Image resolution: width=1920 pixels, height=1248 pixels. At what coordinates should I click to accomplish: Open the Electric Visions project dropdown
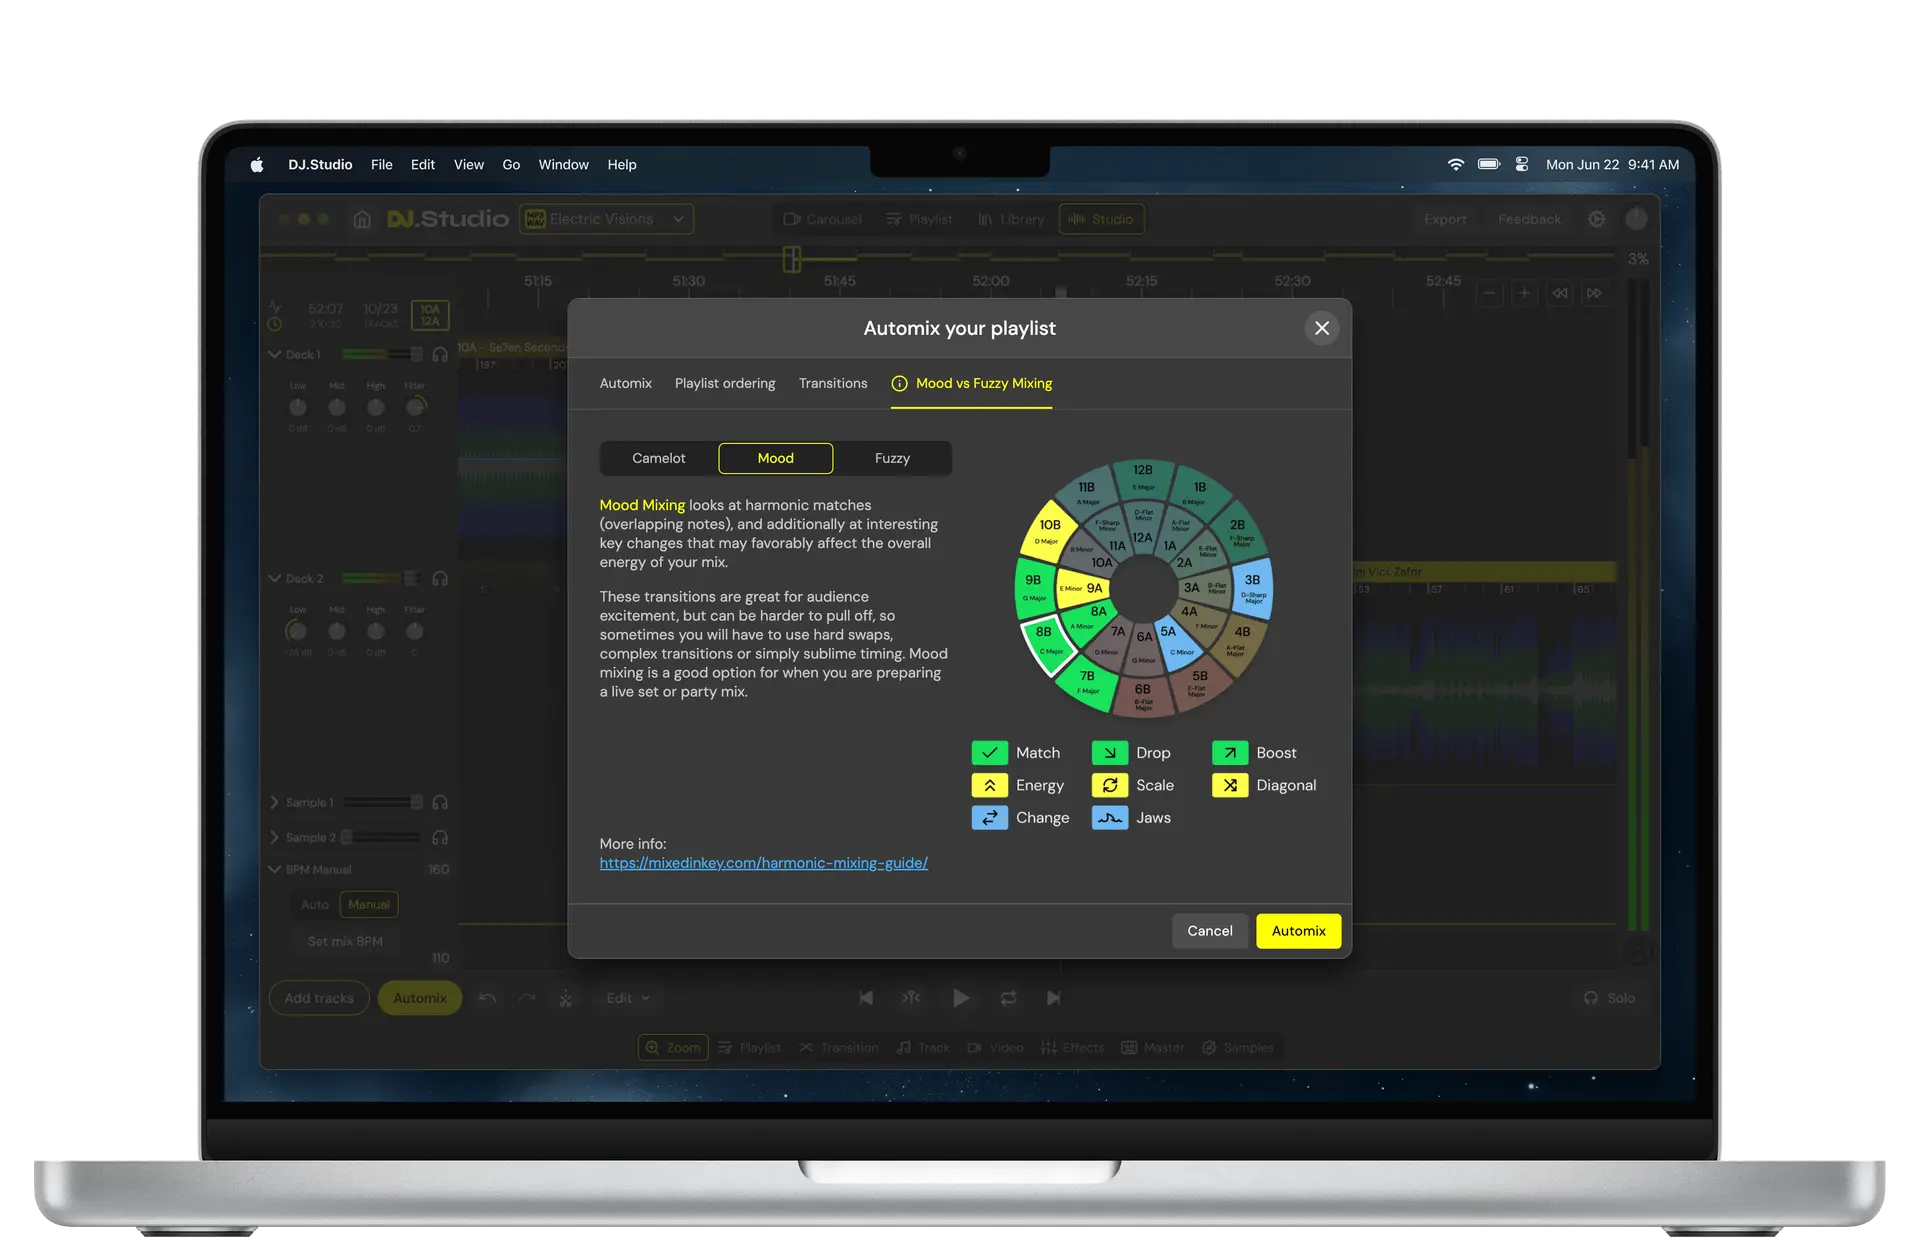(606, 219)
